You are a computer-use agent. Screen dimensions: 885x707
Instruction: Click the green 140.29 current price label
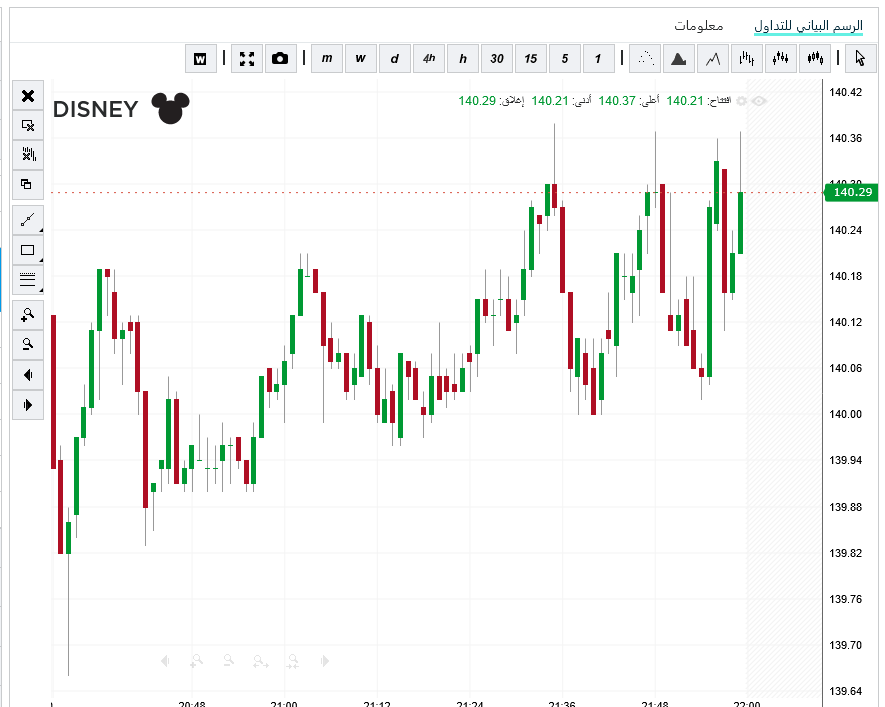852,192
